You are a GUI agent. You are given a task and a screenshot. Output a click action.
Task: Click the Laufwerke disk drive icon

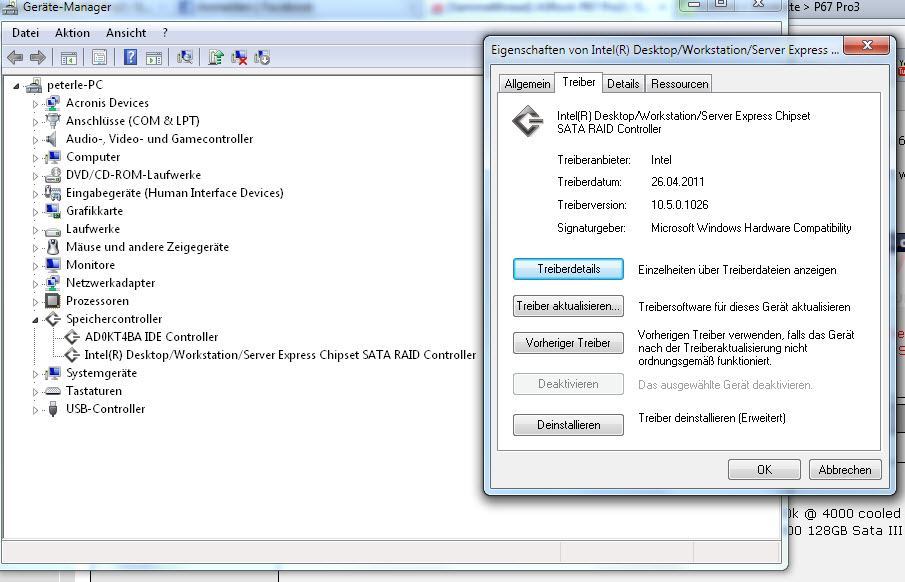(53, 229)
